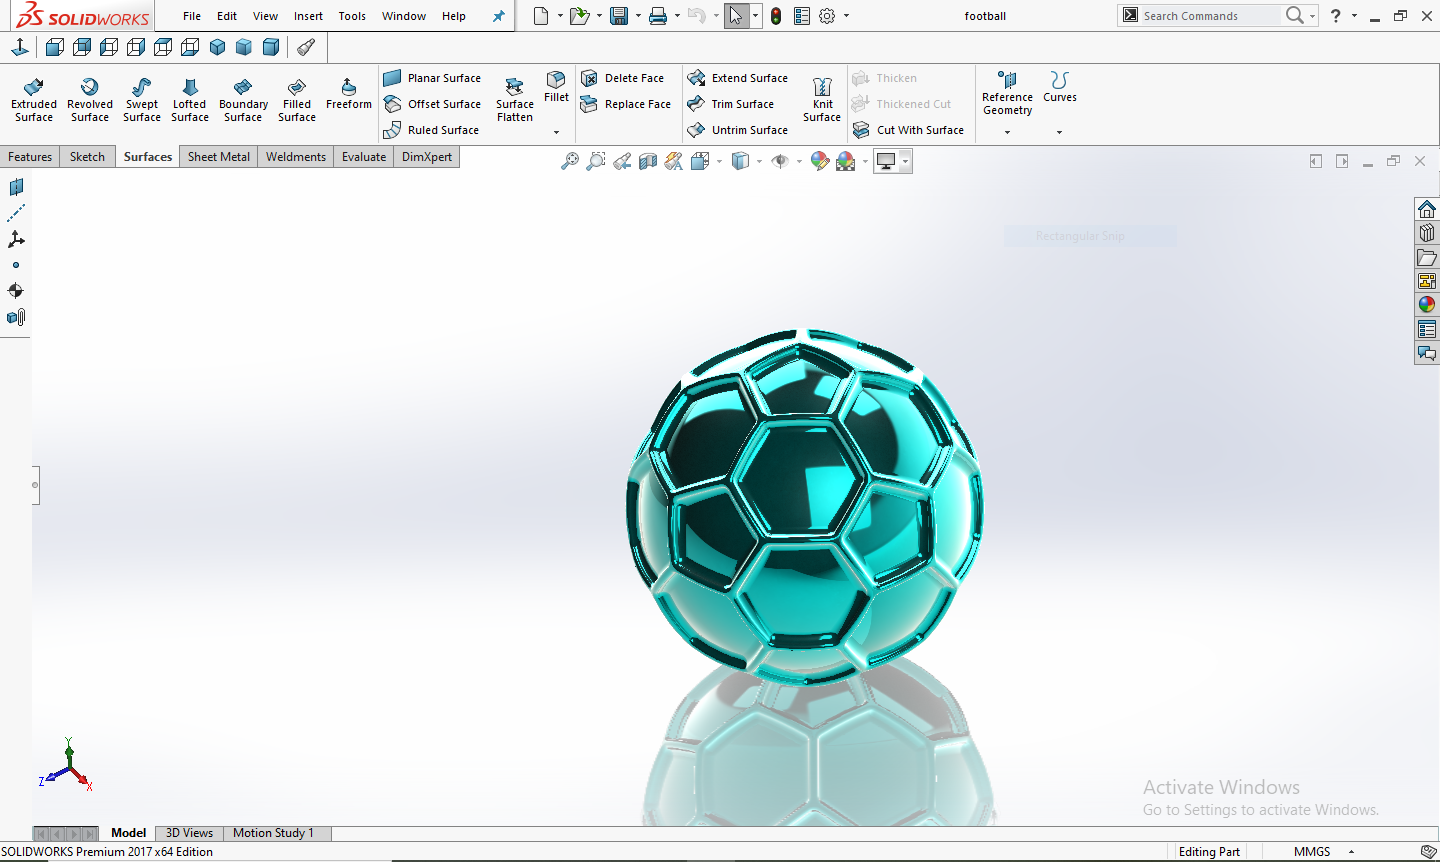Apply the Fillet tool

tap(556, 86)
